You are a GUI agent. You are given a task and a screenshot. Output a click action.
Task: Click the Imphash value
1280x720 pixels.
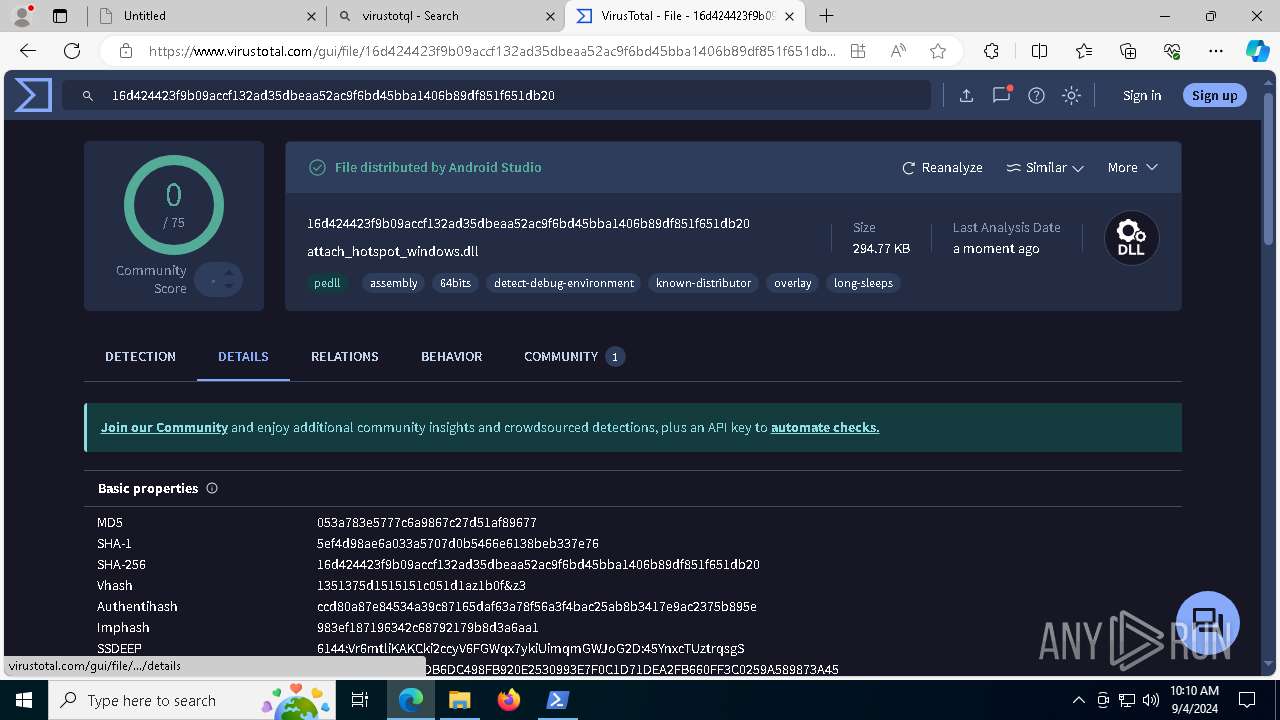click(x=428, y=627)
